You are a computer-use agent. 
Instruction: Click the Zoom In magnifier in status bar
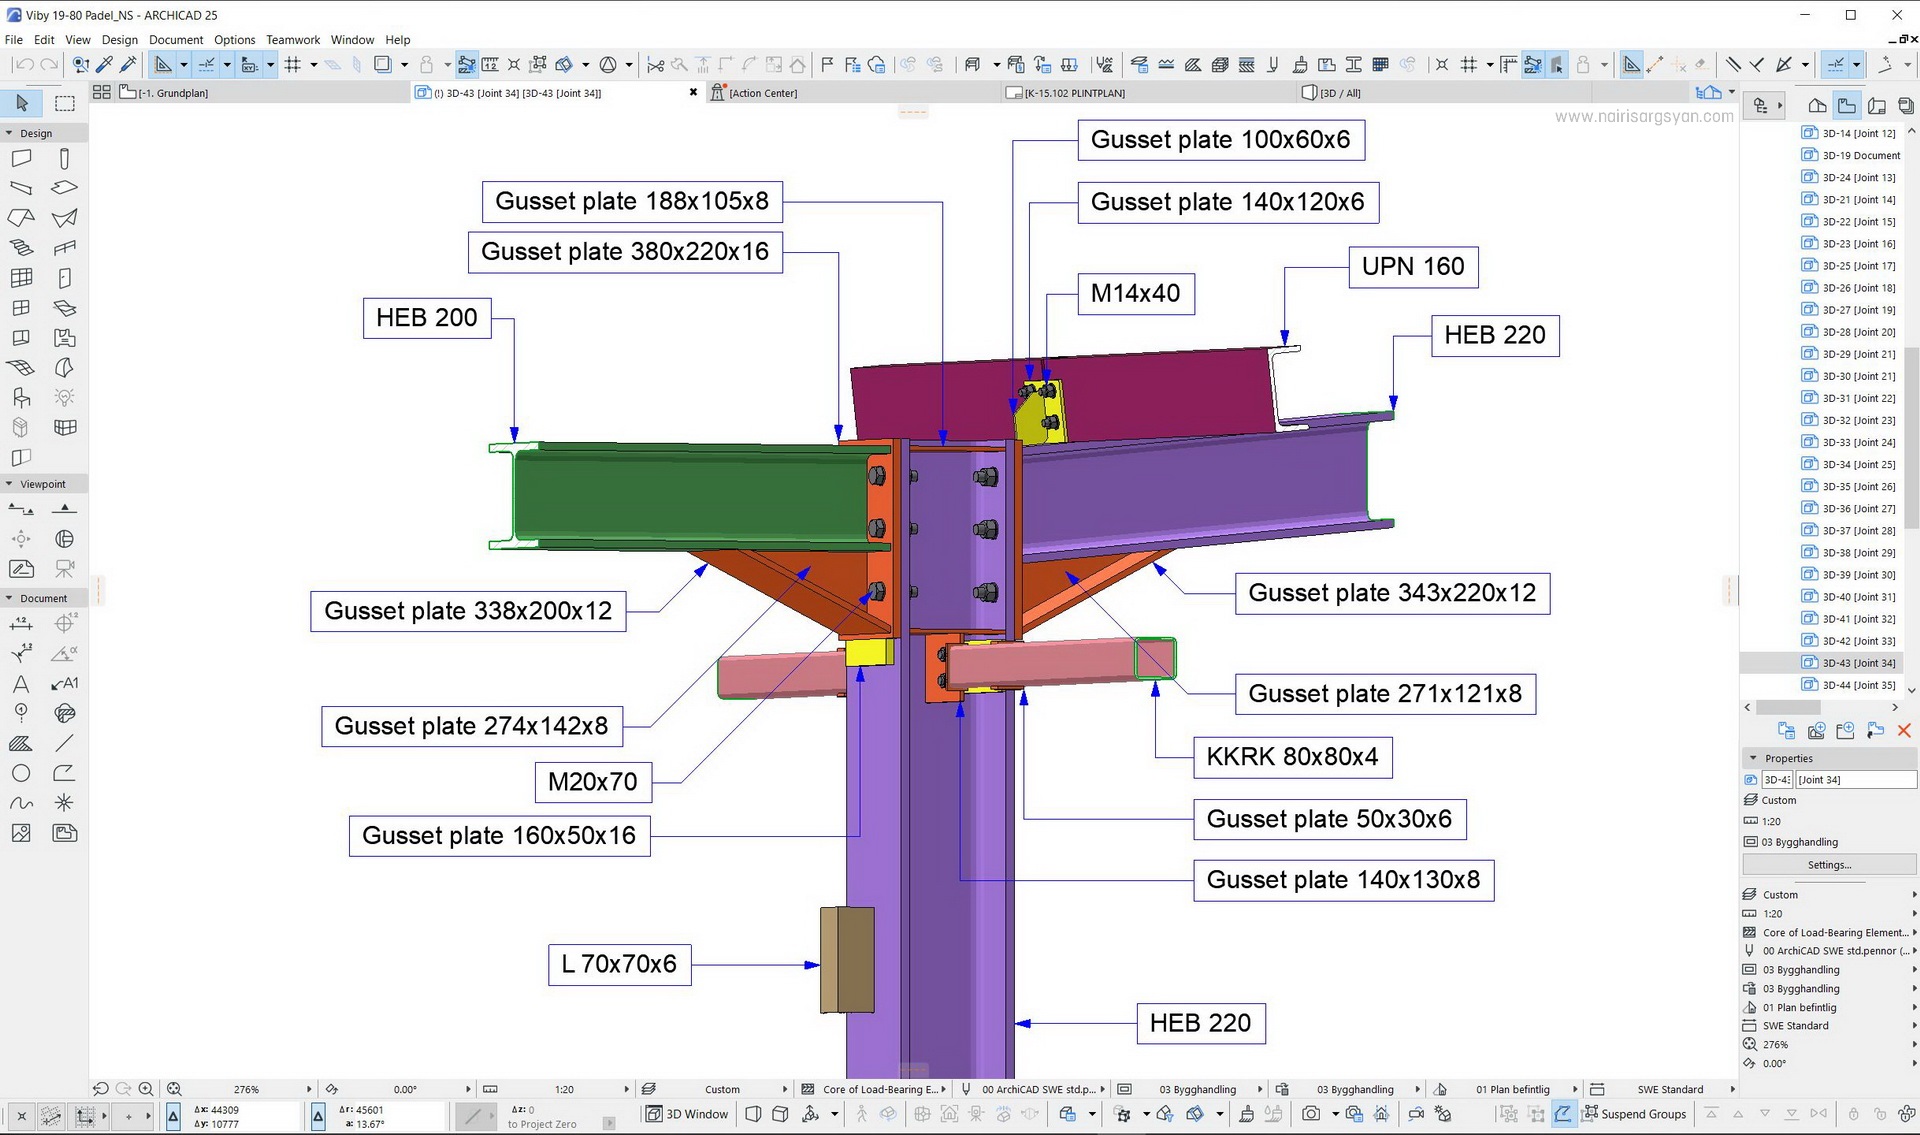point(146,1089)
